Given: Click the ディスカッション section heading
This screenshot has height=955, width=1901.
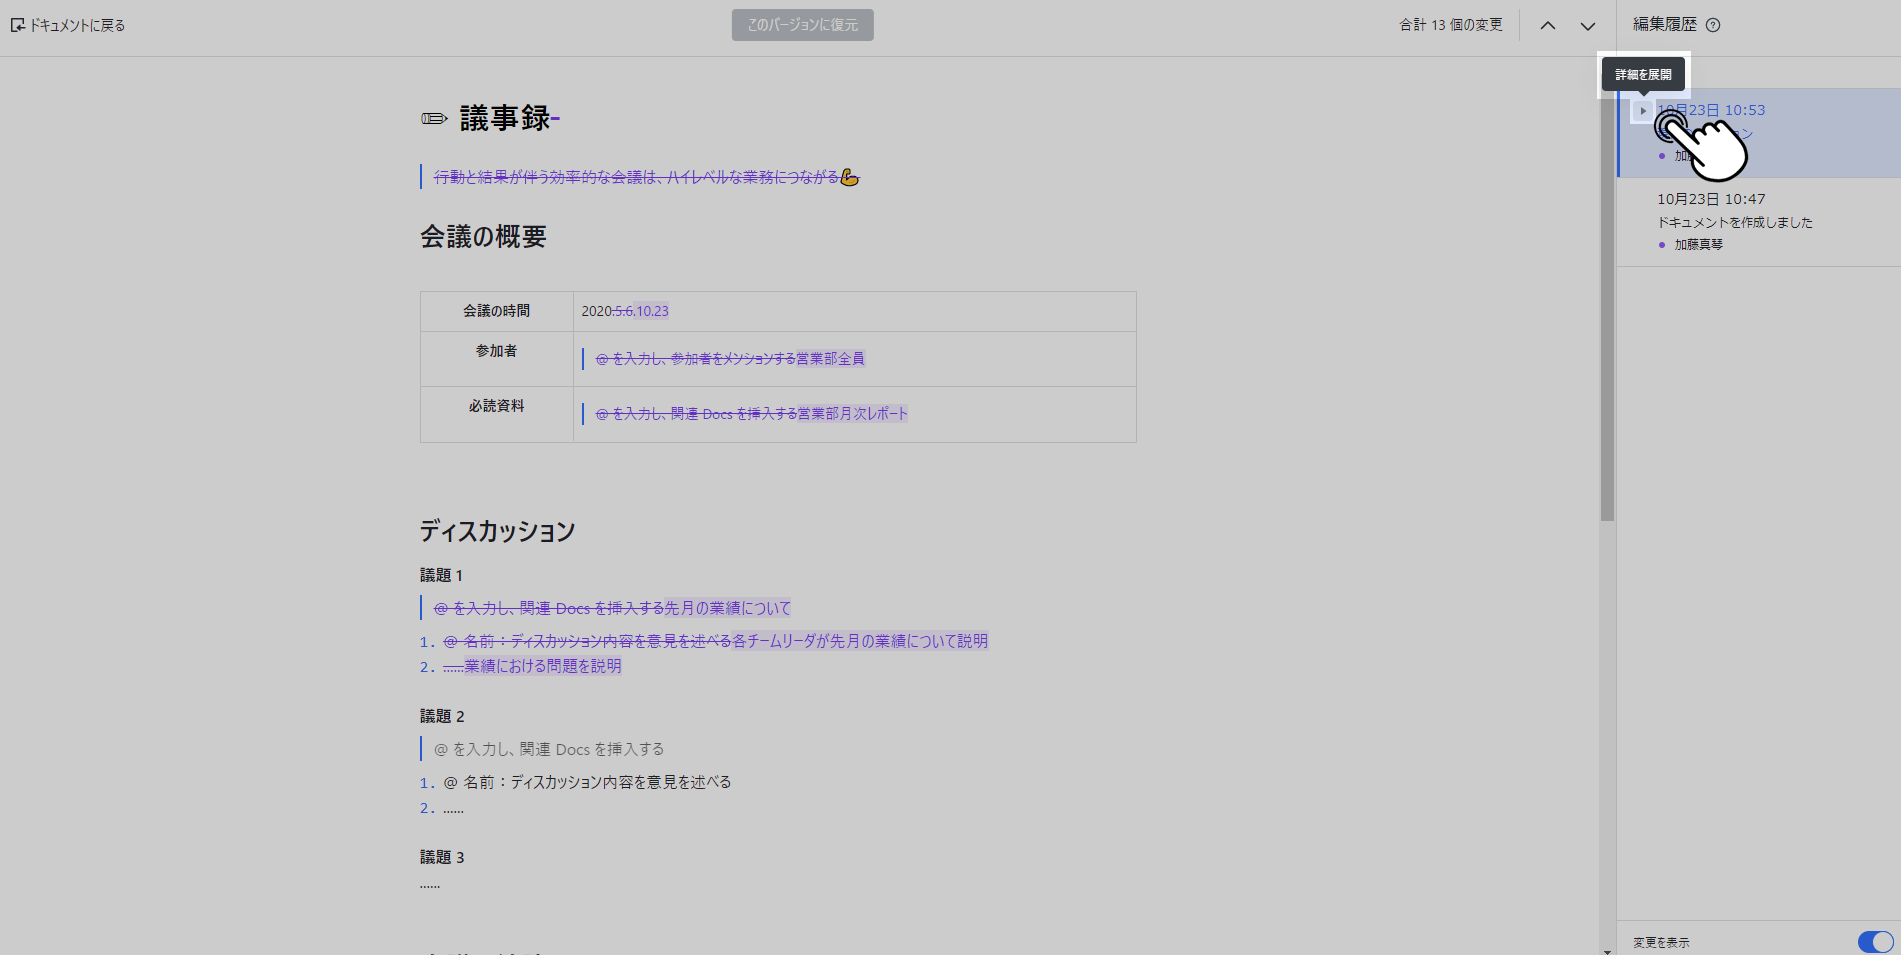Looking at the screenshot, I should tap(497, 531).
